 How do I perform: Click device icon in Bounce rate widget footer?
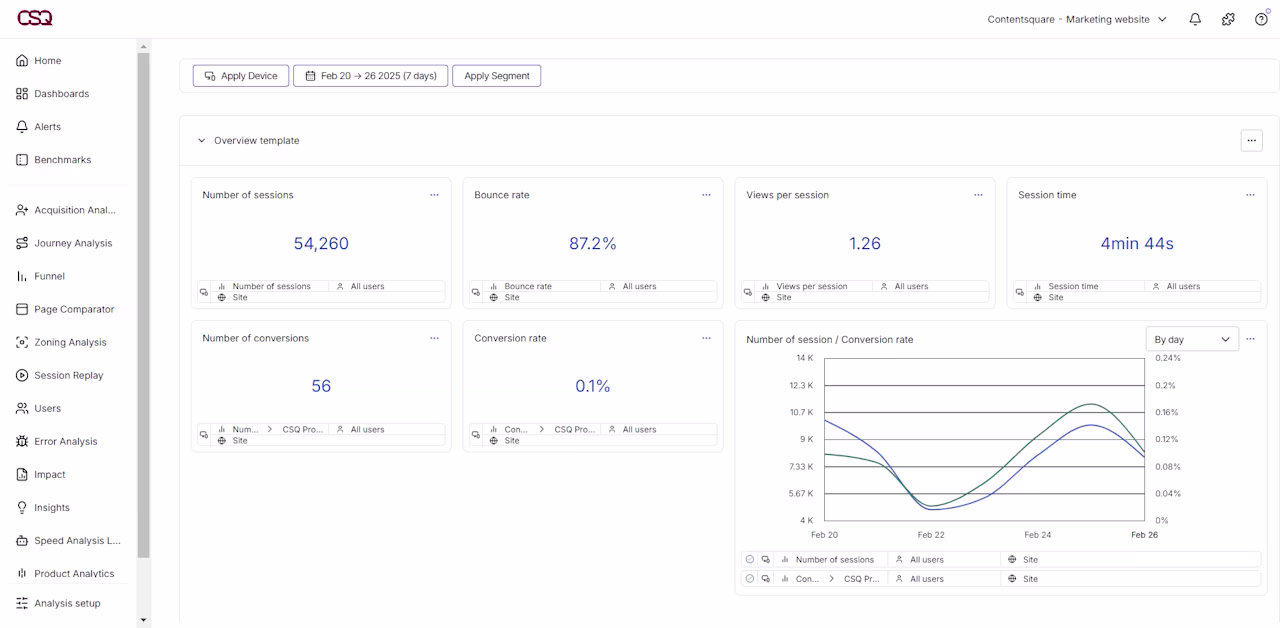(x=476, y=292)
